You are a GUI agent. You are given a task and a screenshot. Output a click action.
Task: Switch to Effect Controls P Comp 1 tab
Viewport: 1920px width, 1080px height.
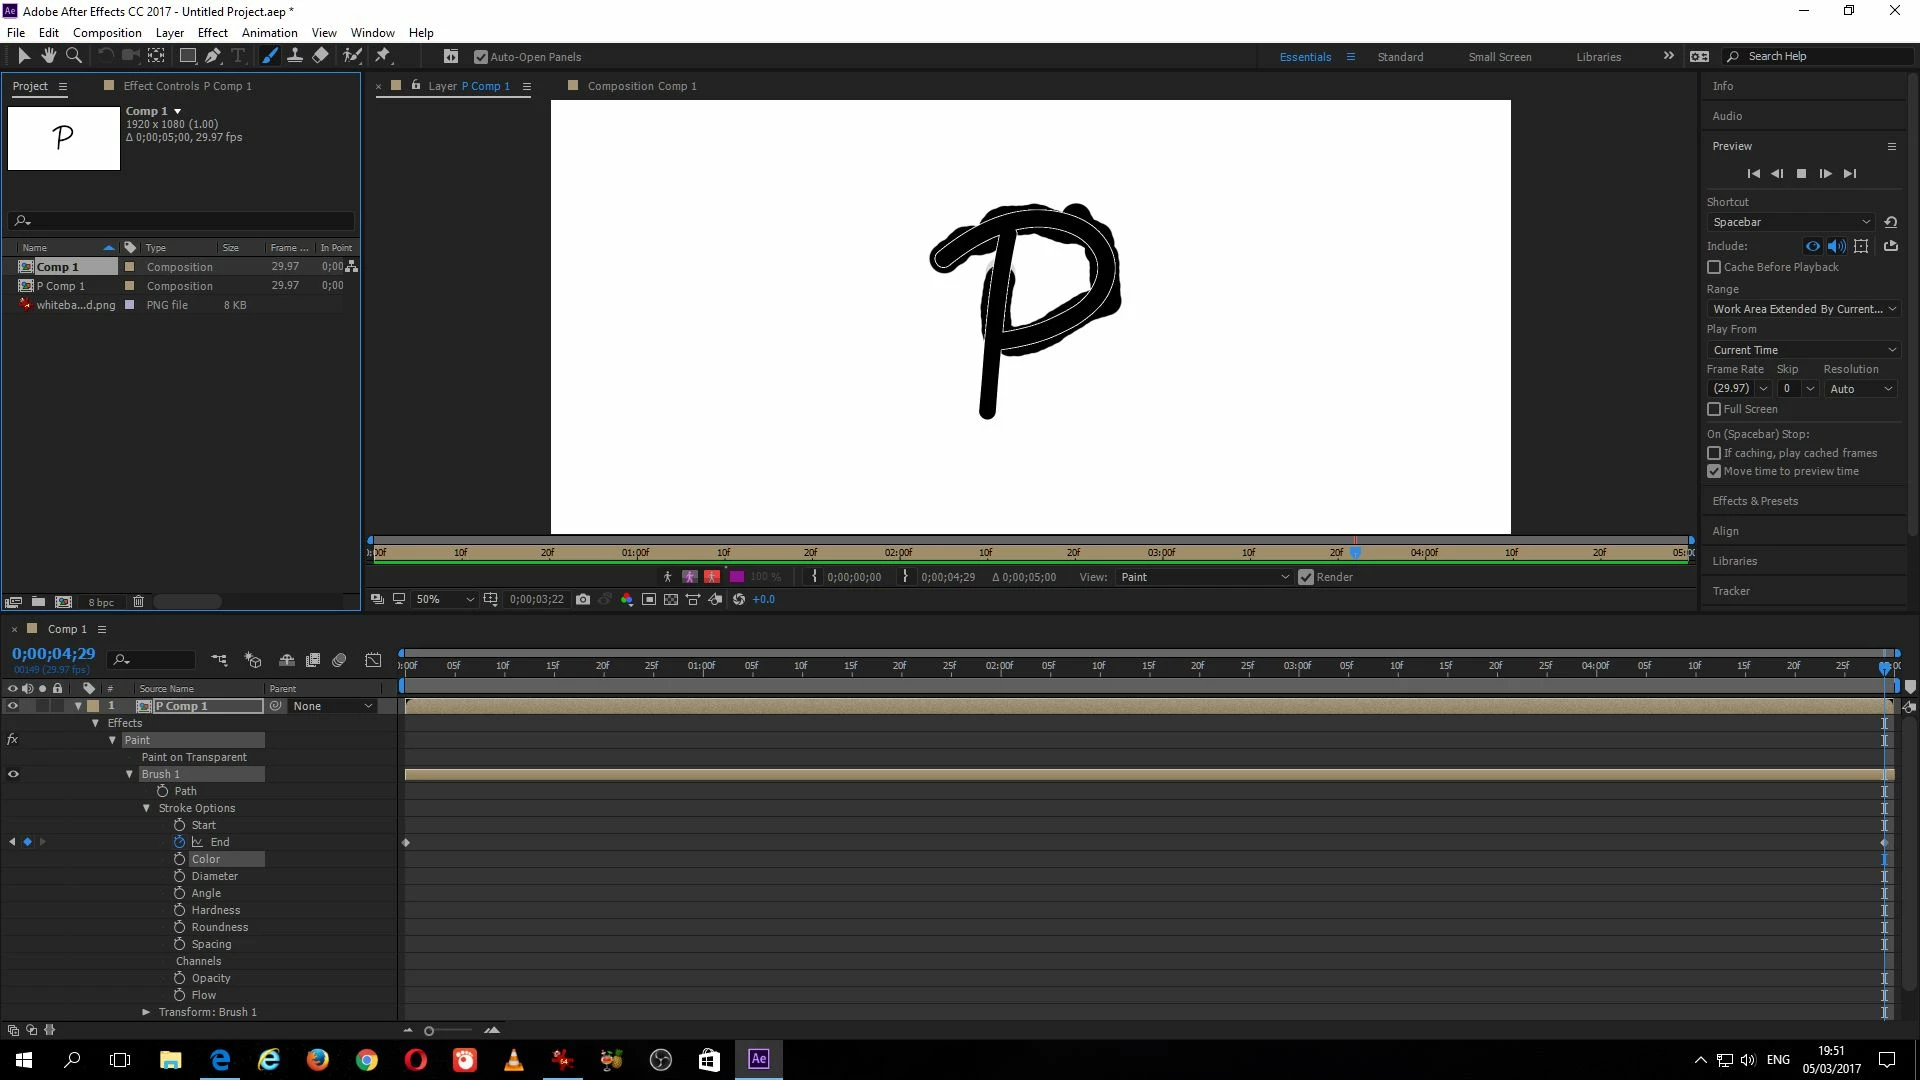(x=187, y=86)
